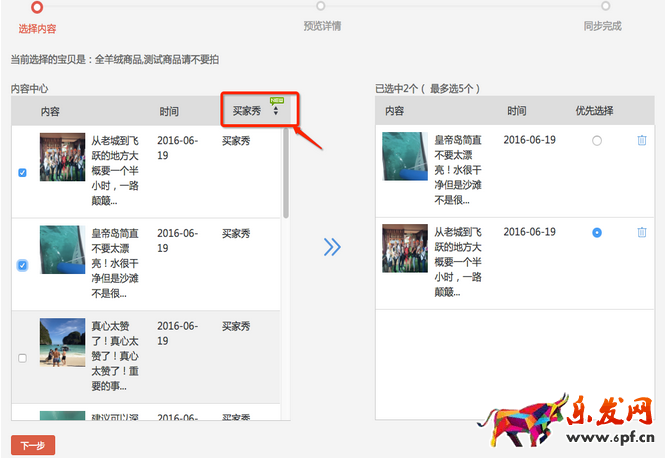Screen dimensions: 665x458
Task: Click the 从老城到飞跃 text in content list
Action: pyautogui.click(x=115, y=170)
